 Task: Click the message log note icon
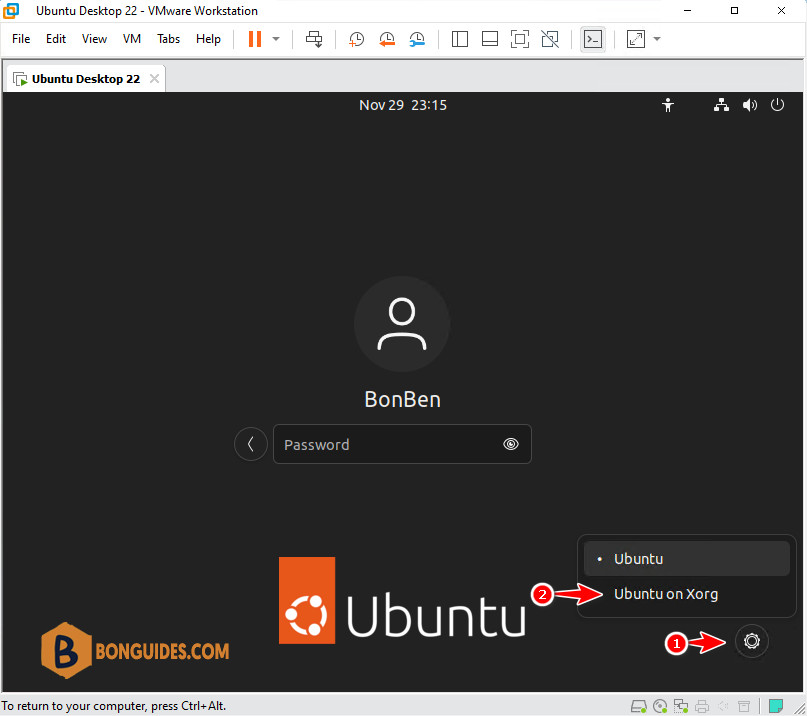coord(776,706)
